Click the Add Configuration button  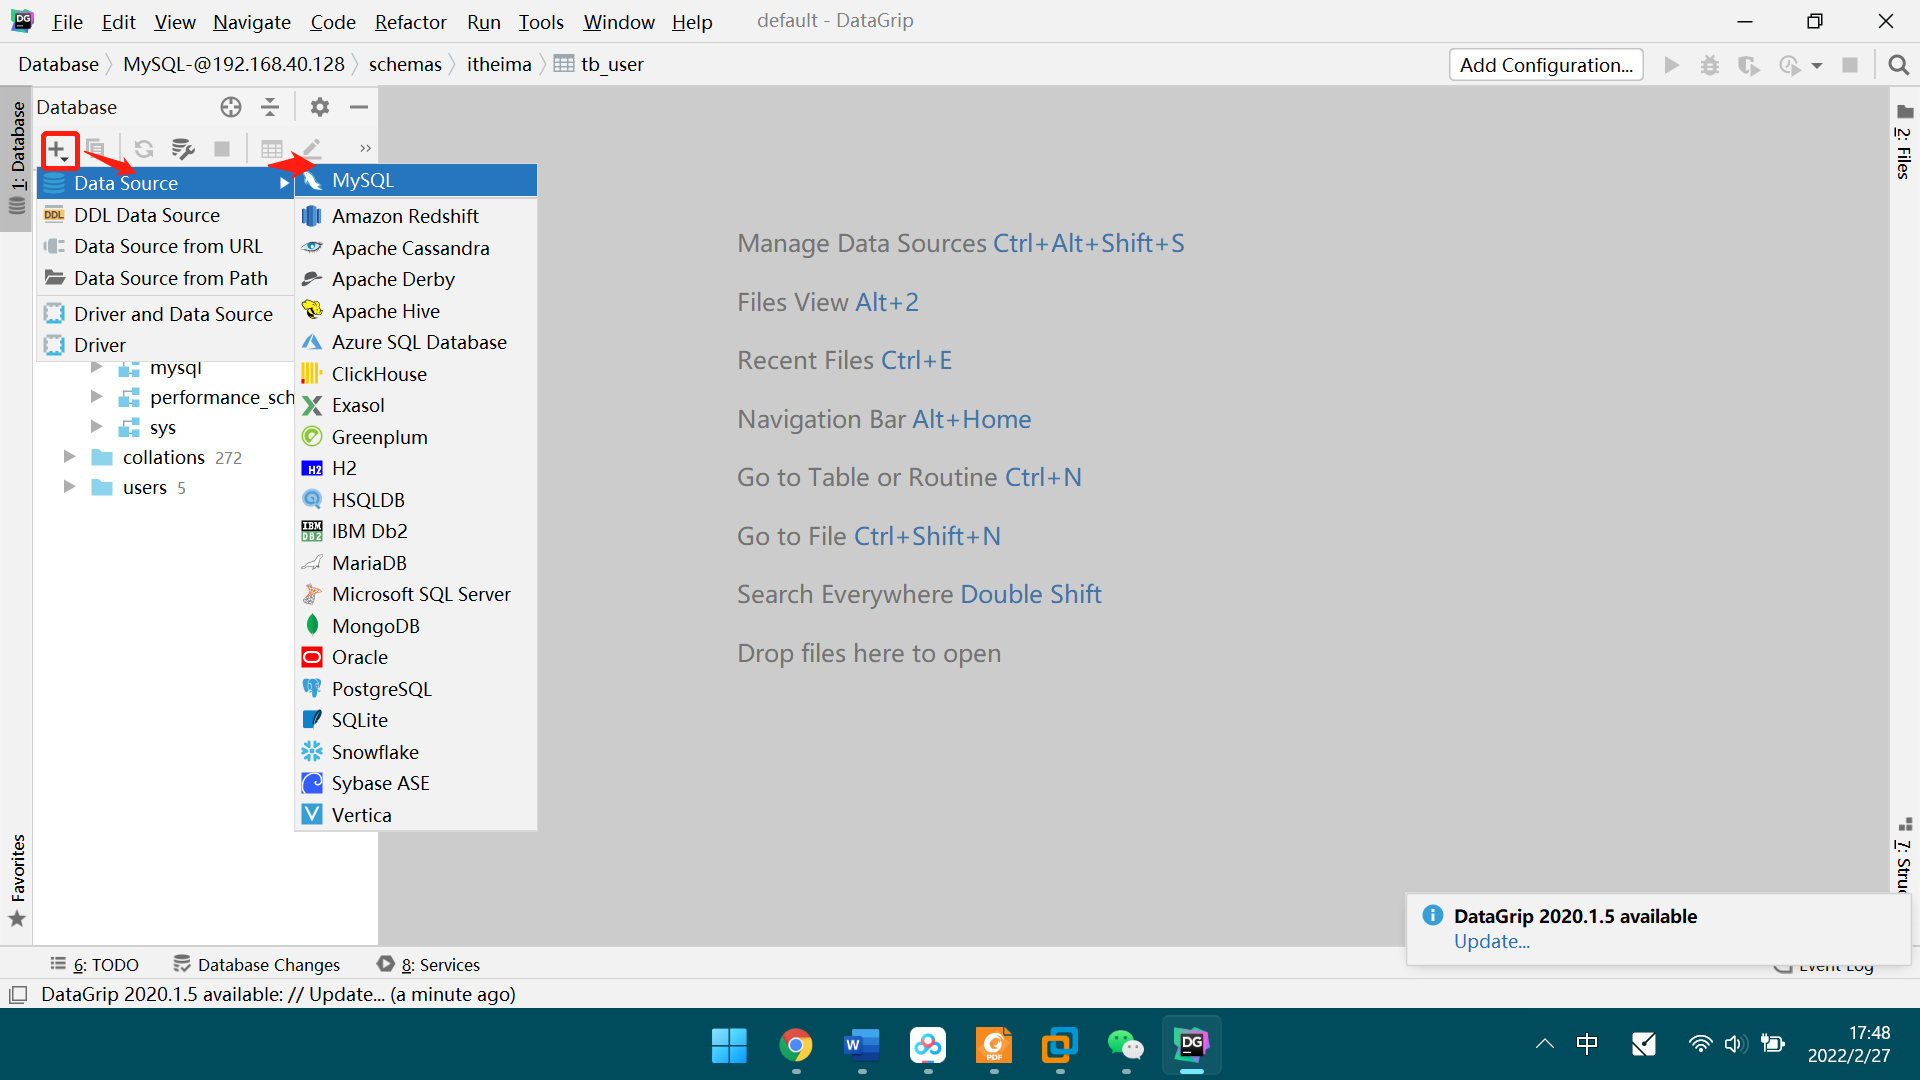coord(1545,64)
